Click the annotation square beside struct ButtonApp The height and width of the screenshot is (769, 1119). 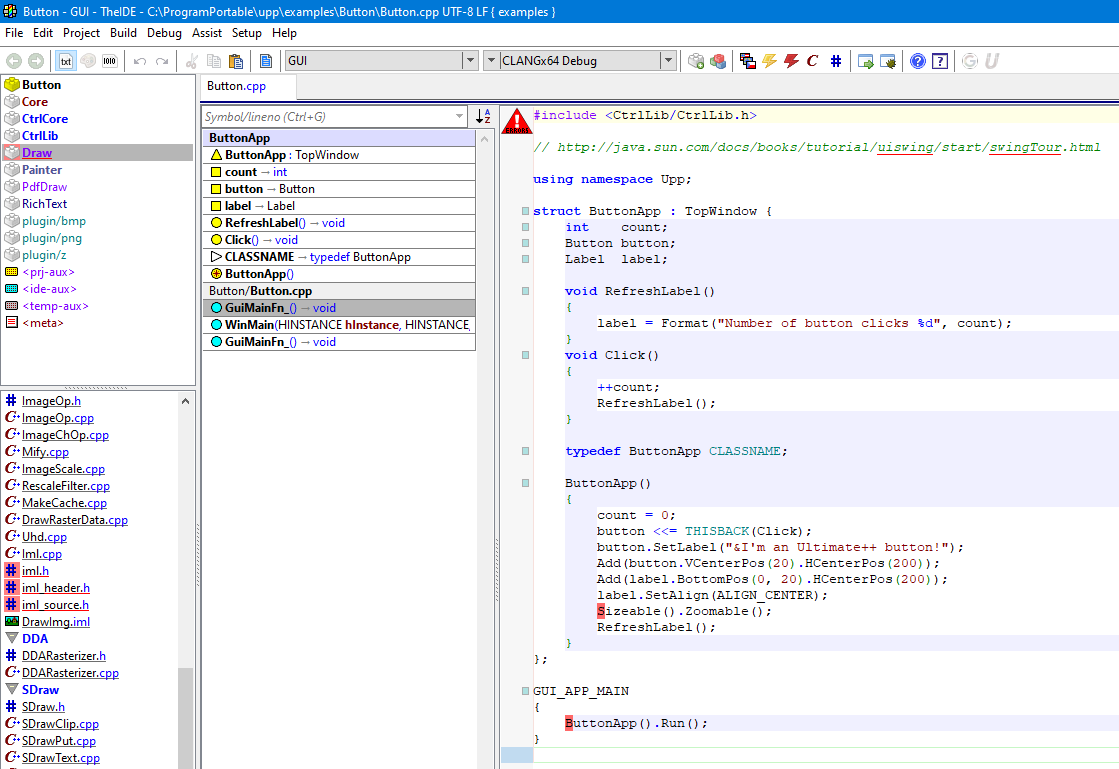(525, 211)
